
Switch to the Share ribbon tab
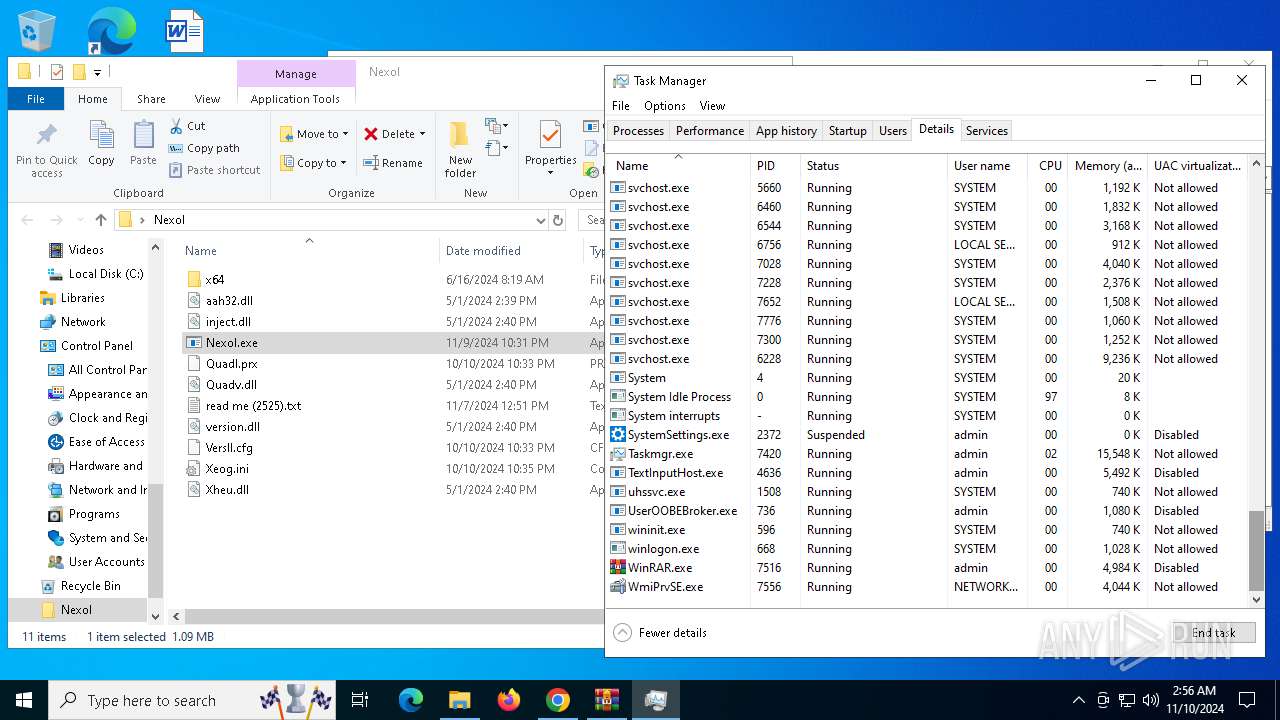tap(151, 99)
